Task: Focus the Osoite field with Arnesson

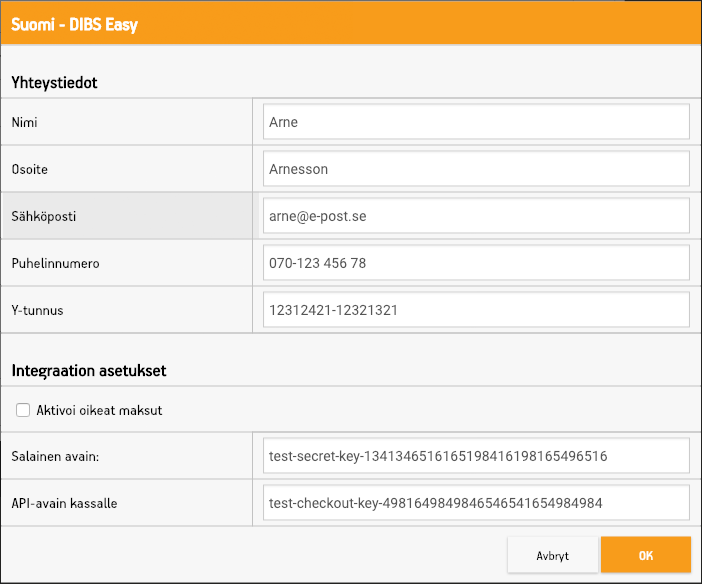Action: 476,169
